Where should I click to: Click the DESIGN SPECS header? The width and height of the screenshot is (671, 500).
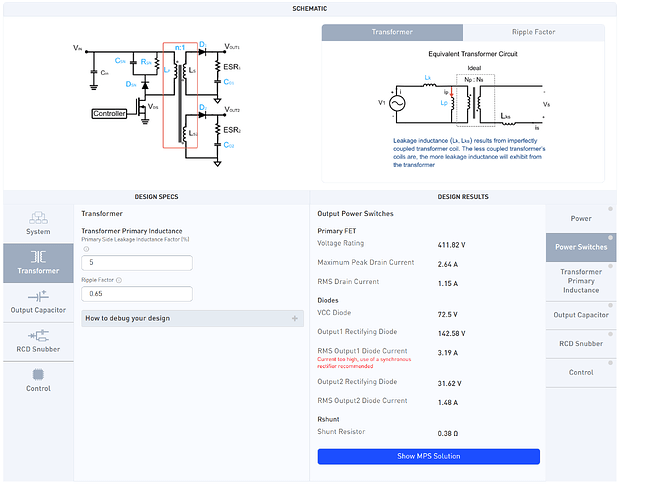click(x=156, y=197)
